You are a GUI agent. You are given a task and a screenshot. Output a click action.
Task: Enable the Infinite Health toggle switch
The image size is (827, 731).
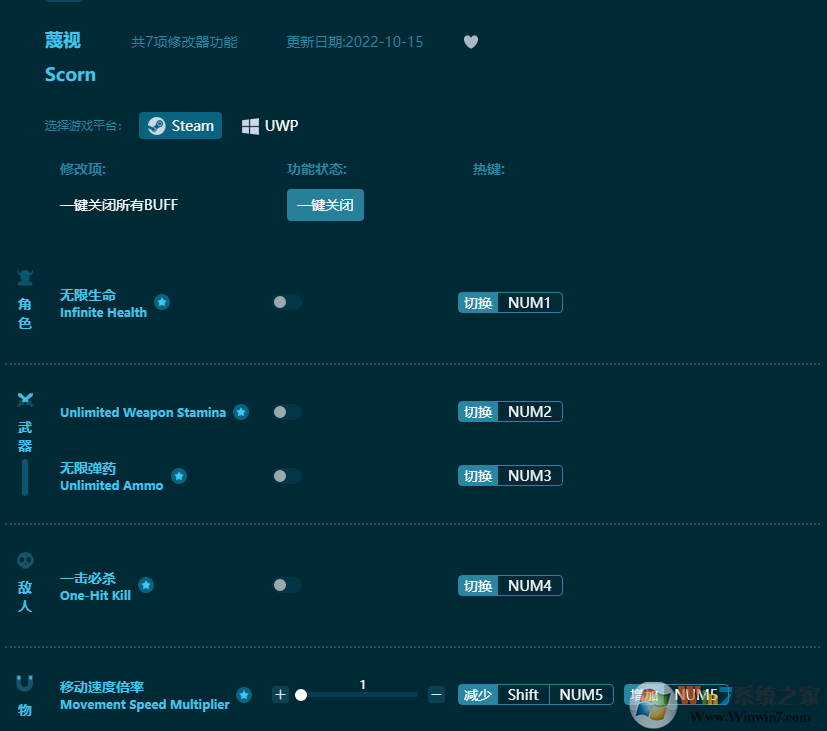click(287, 302)
